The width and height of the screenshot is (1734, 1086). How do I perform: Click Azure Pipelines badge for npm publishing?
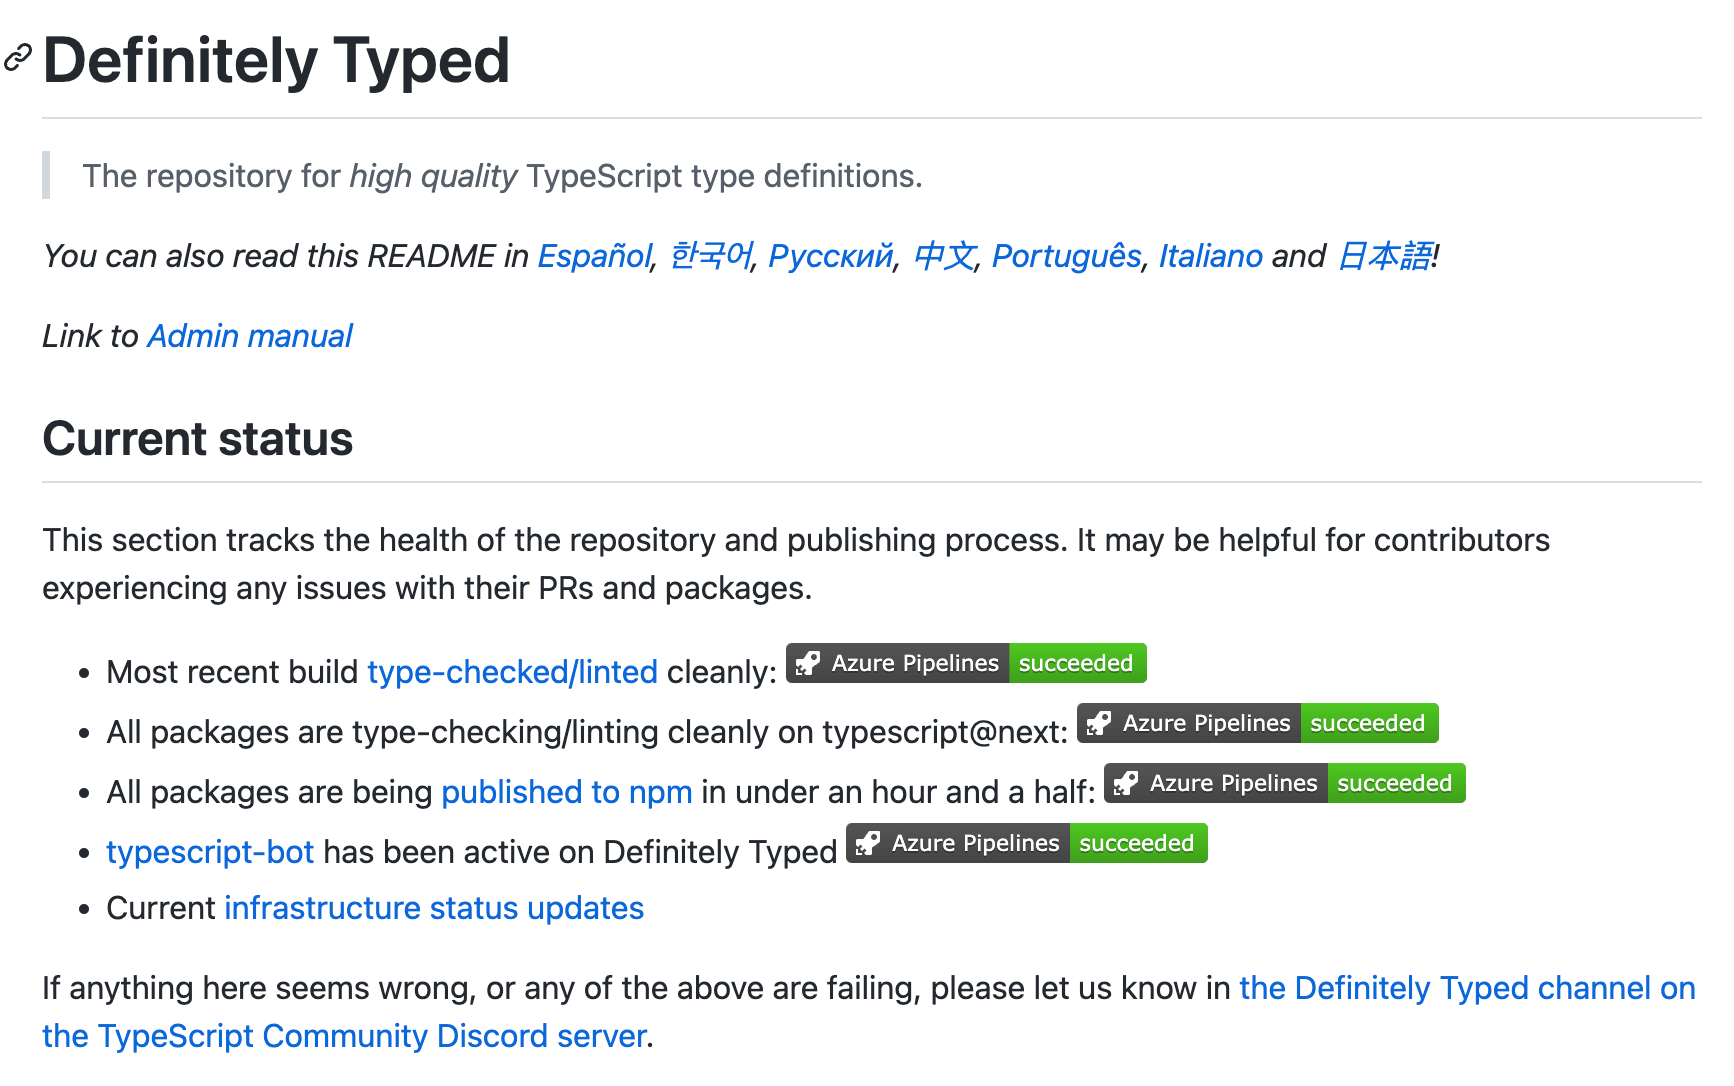1283,784
